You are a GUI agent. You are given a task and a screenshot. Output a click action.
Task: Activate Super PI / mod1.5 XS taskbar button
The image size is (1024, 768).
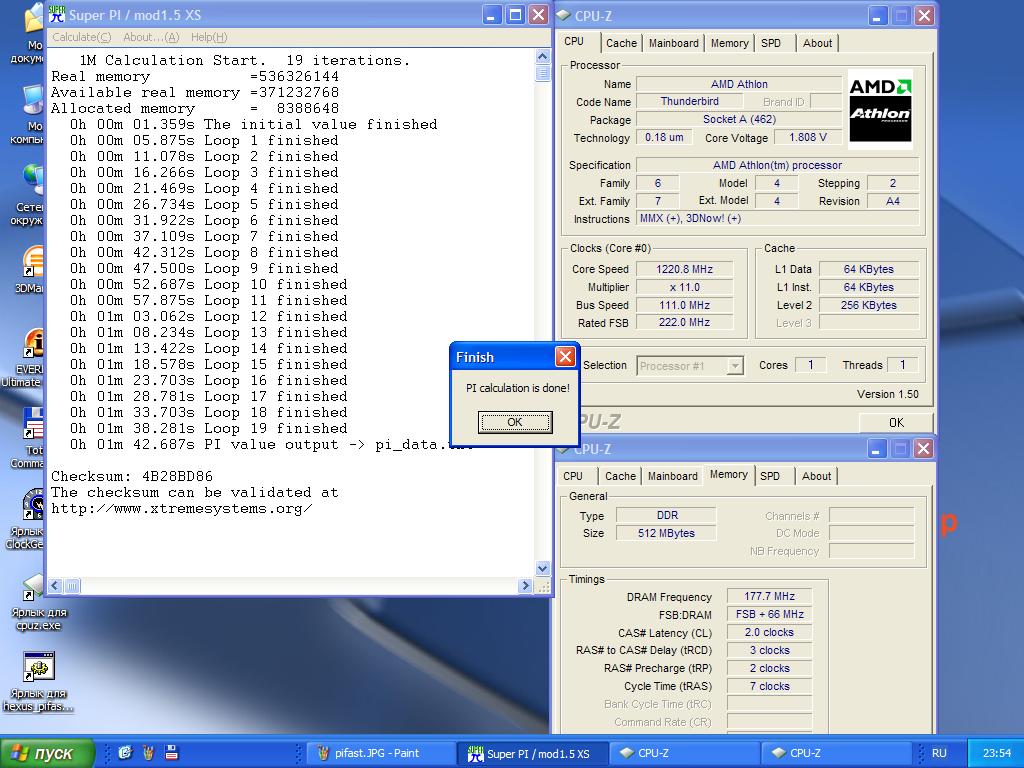[533, 753]
